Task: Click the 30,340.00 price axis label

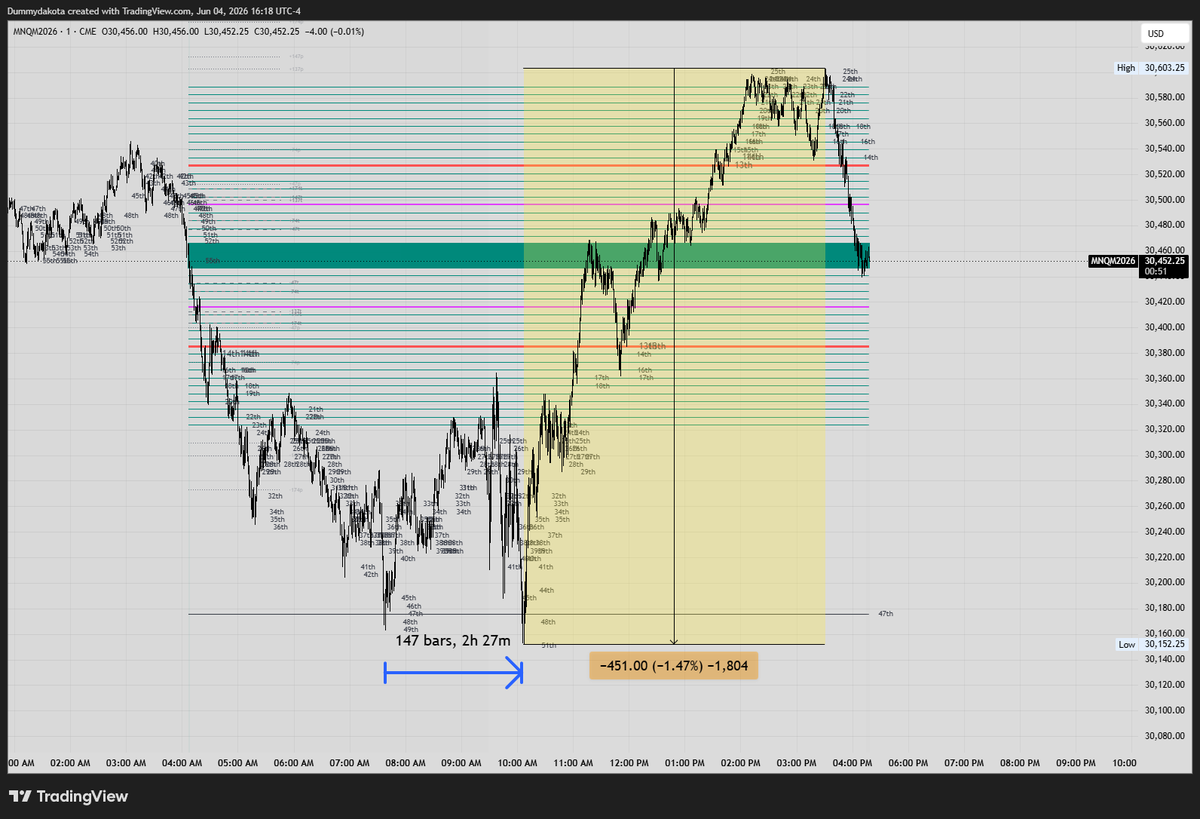Action: point(1165,403)
